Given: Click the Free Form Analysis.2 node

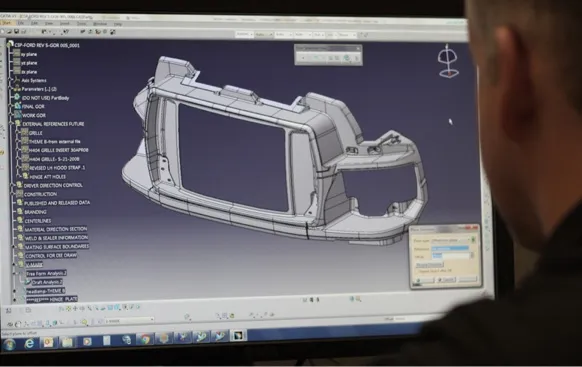Looking at the screenshot, I should [x=46, y=273].
